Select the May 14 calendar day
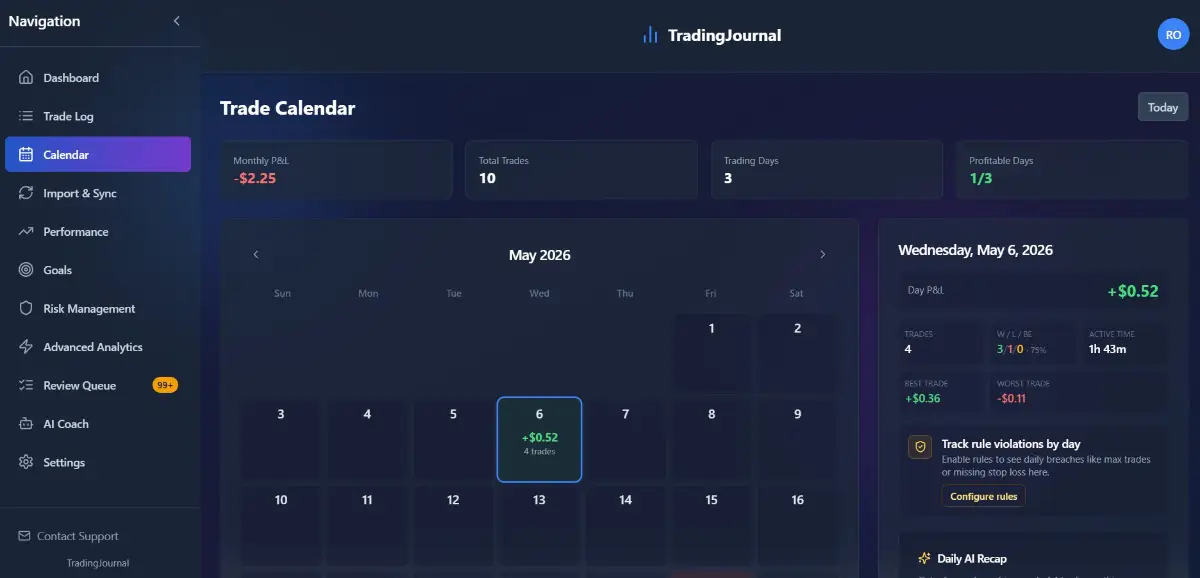The image size is (1200, 578). point(625,526)
